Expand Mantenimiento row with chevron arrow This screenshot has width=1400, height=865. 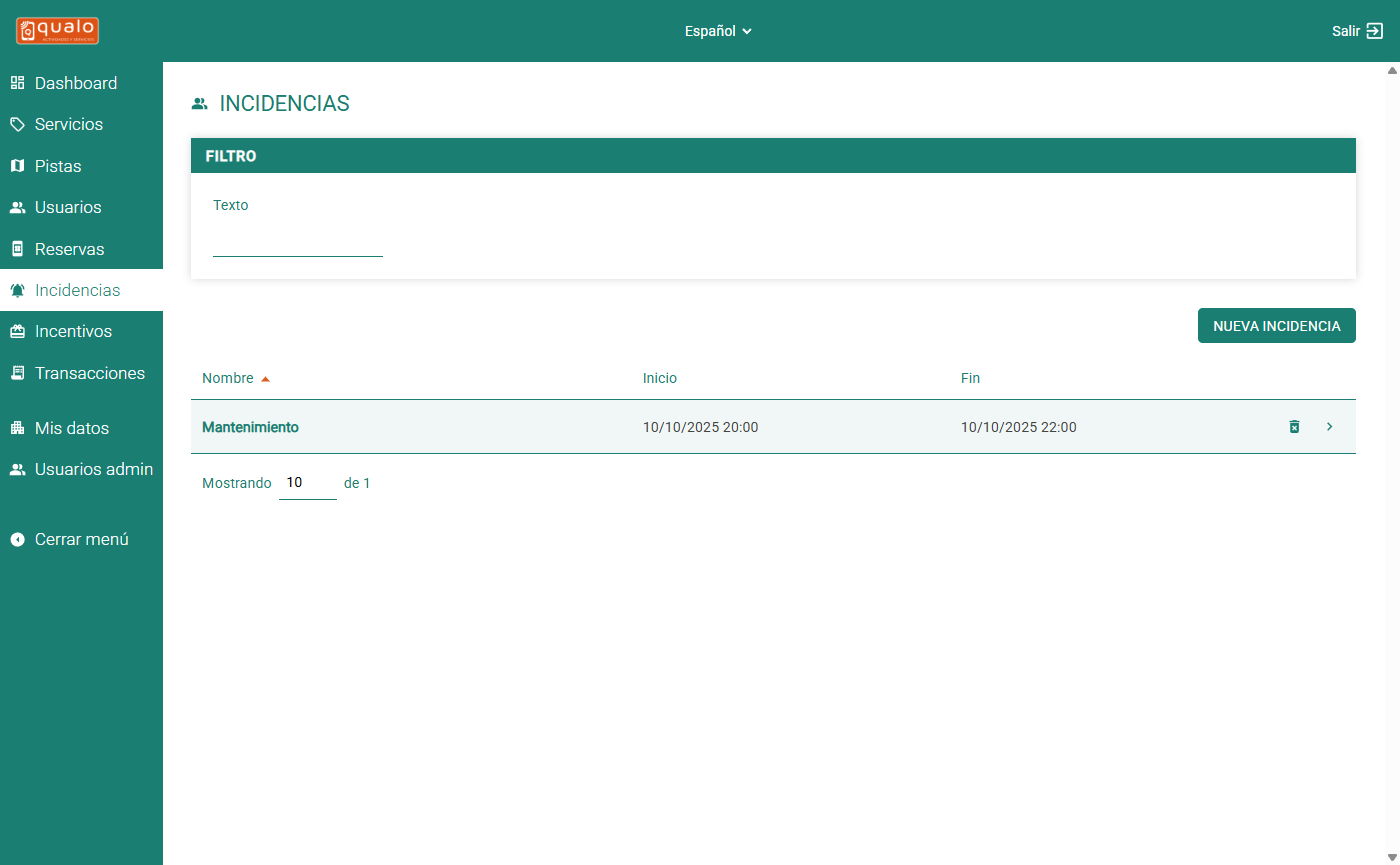pyautogui.click(x=1329, y=427)
